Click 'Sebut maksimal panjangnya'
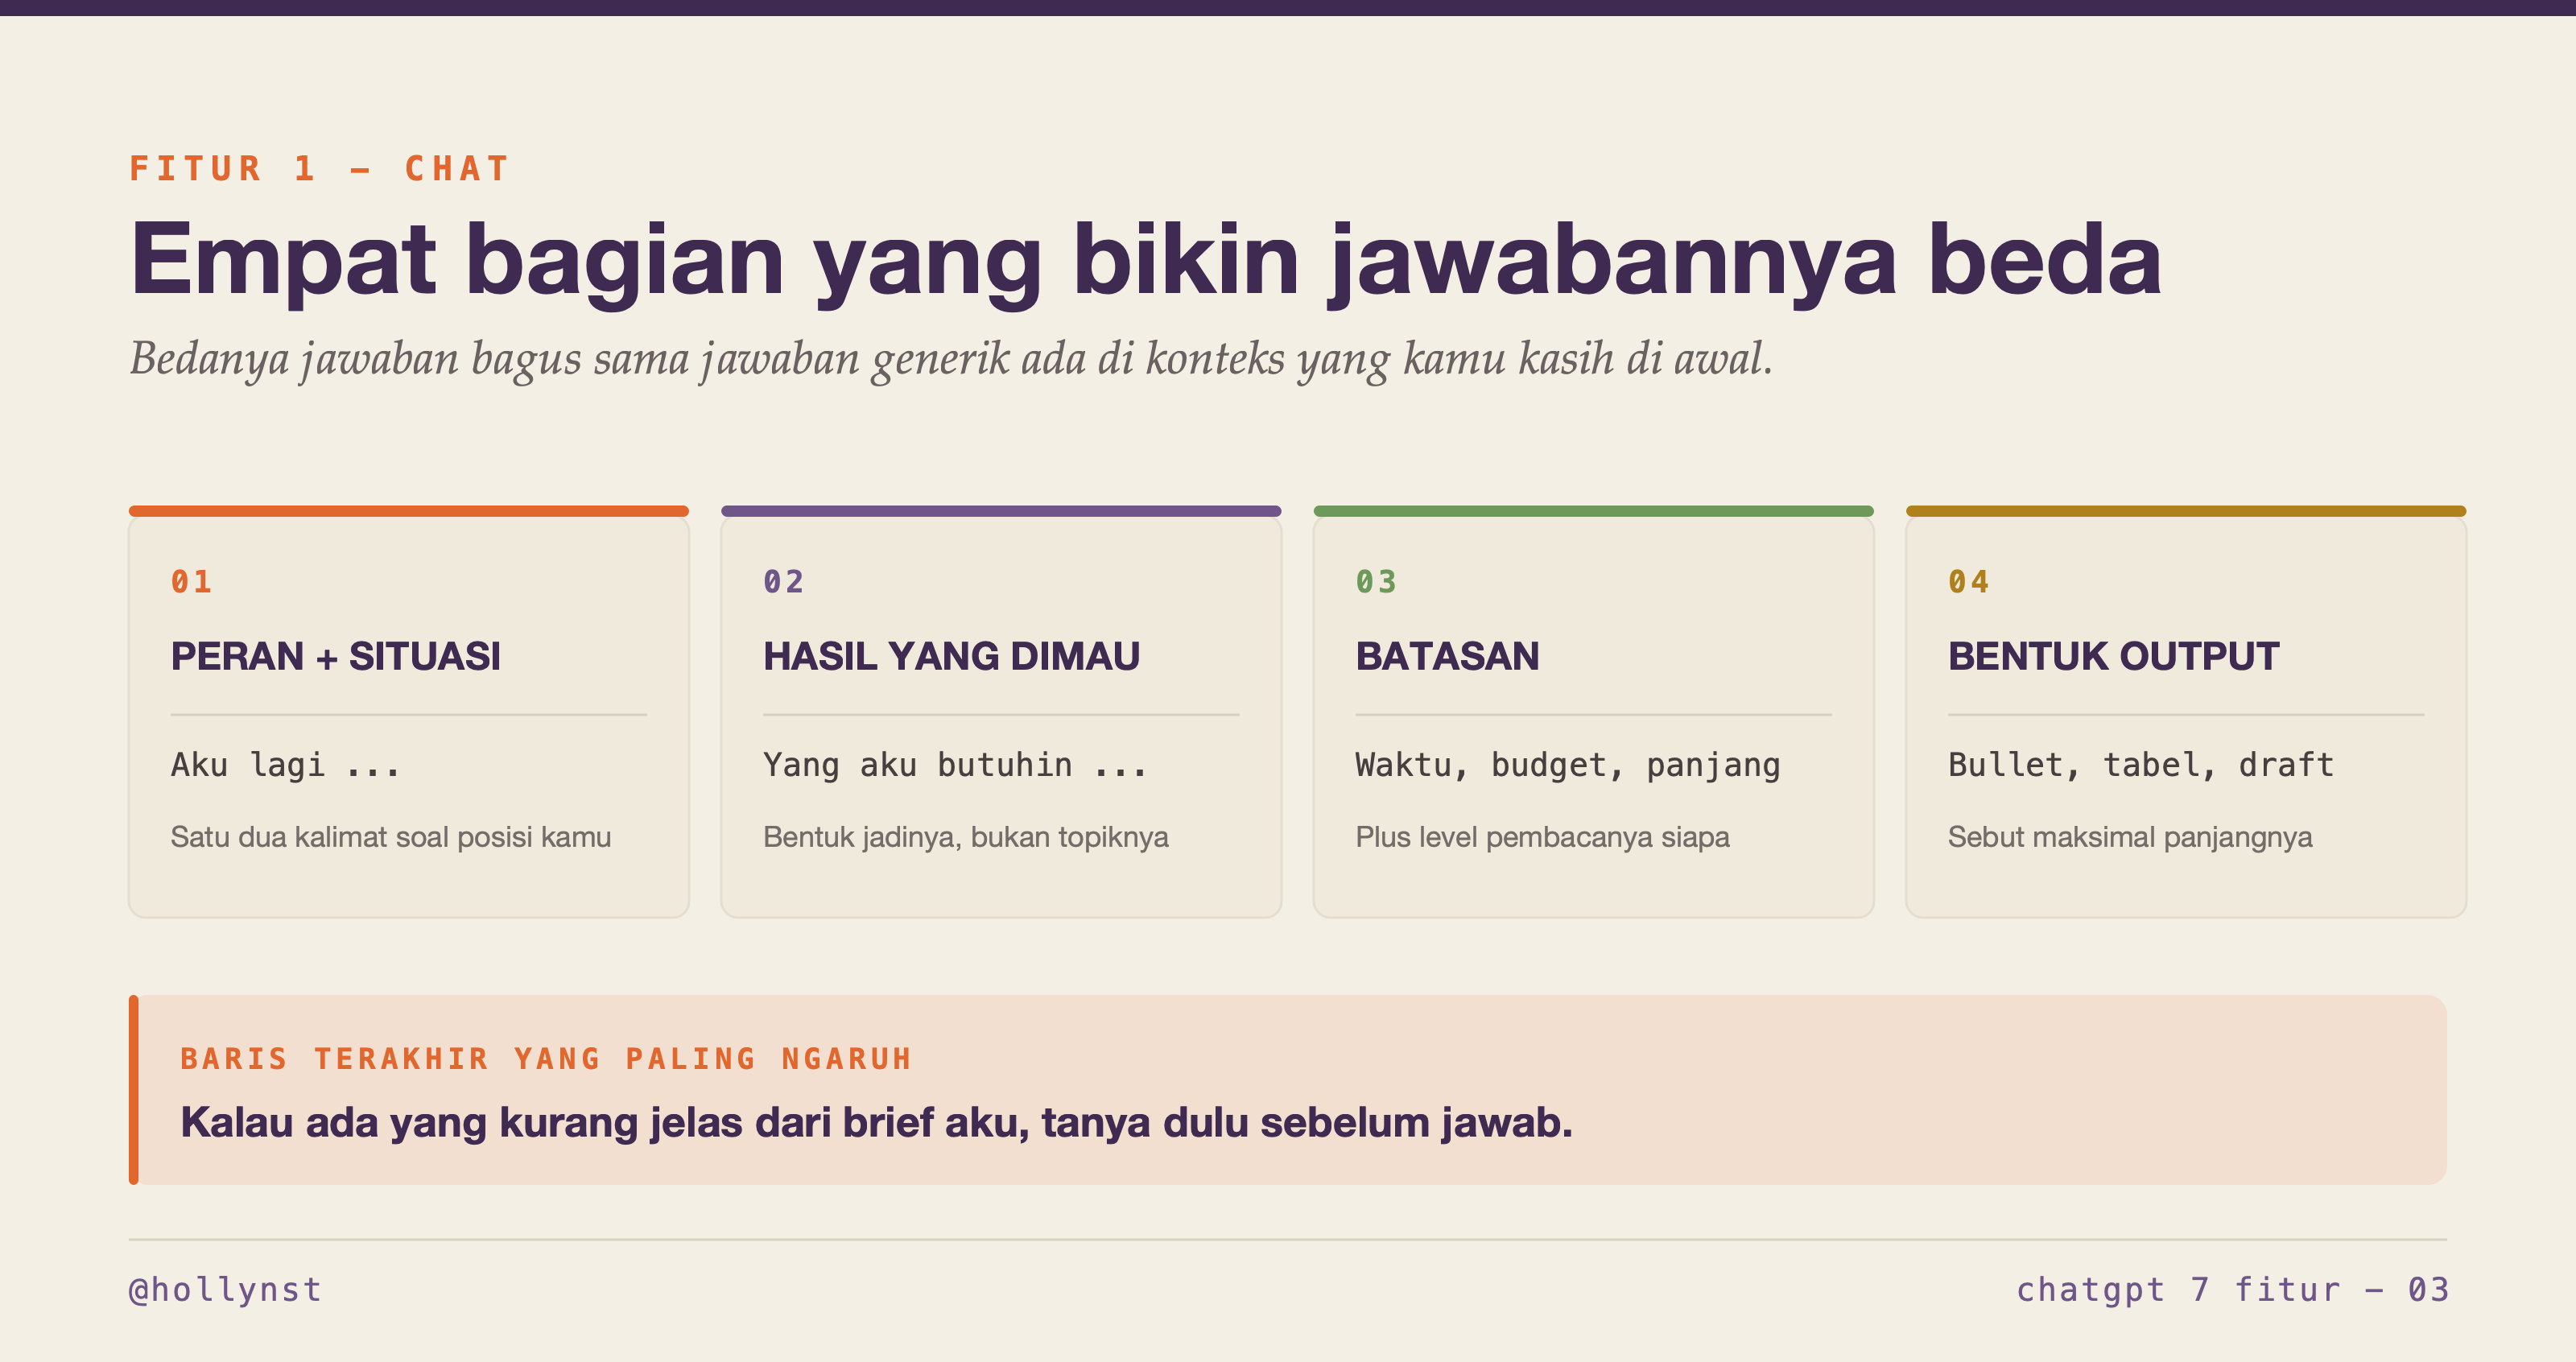The width and height of the screenshot is (2576, 1362). [2129, 837]
